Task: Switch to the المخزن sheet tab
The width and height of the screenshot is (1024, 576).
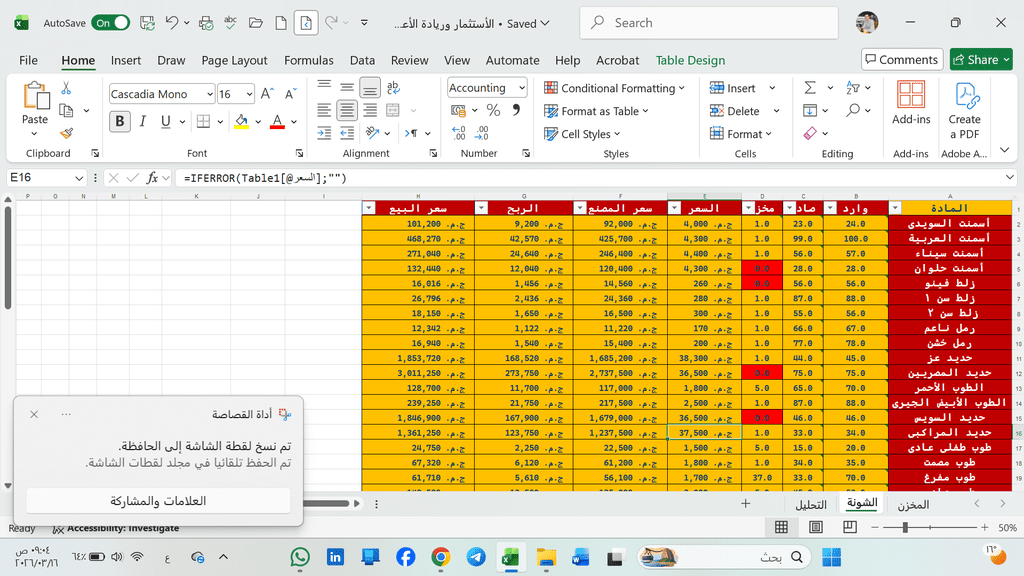Action: (912, 504)
